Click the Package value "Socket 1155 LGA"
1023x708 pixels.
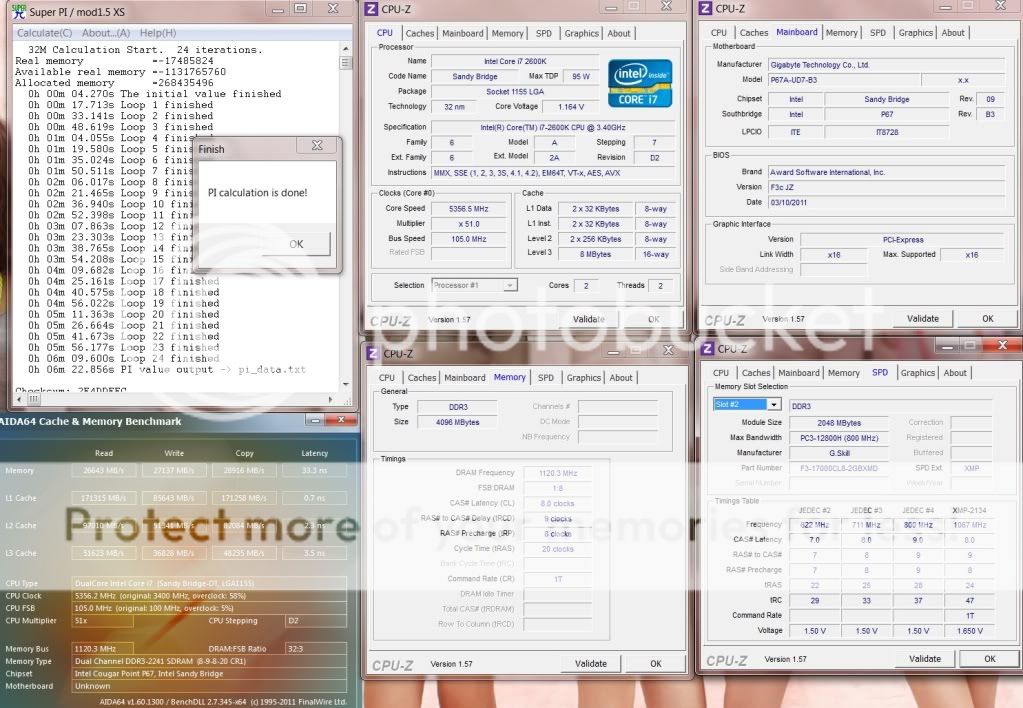click(515, 92)
